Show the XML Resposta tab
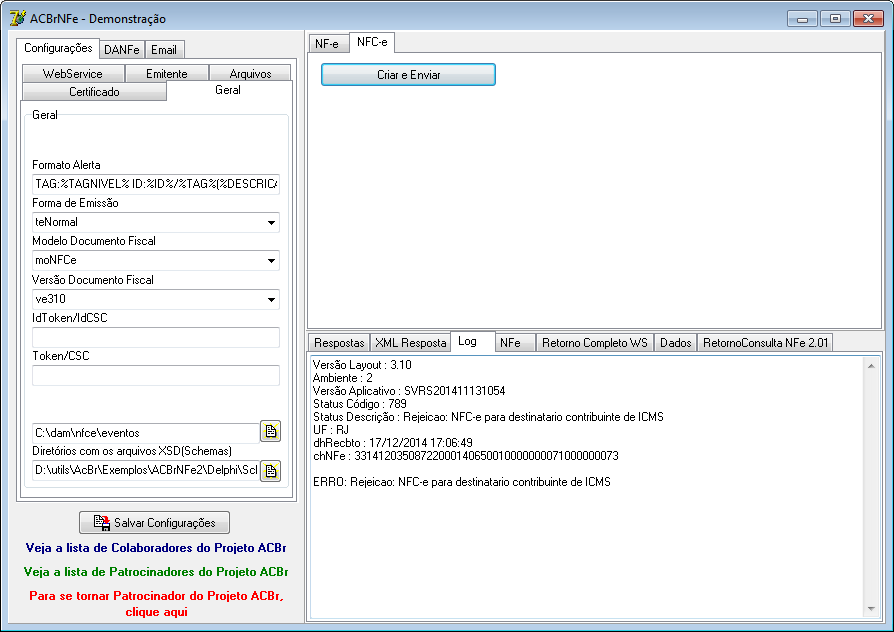 (411, 343)
